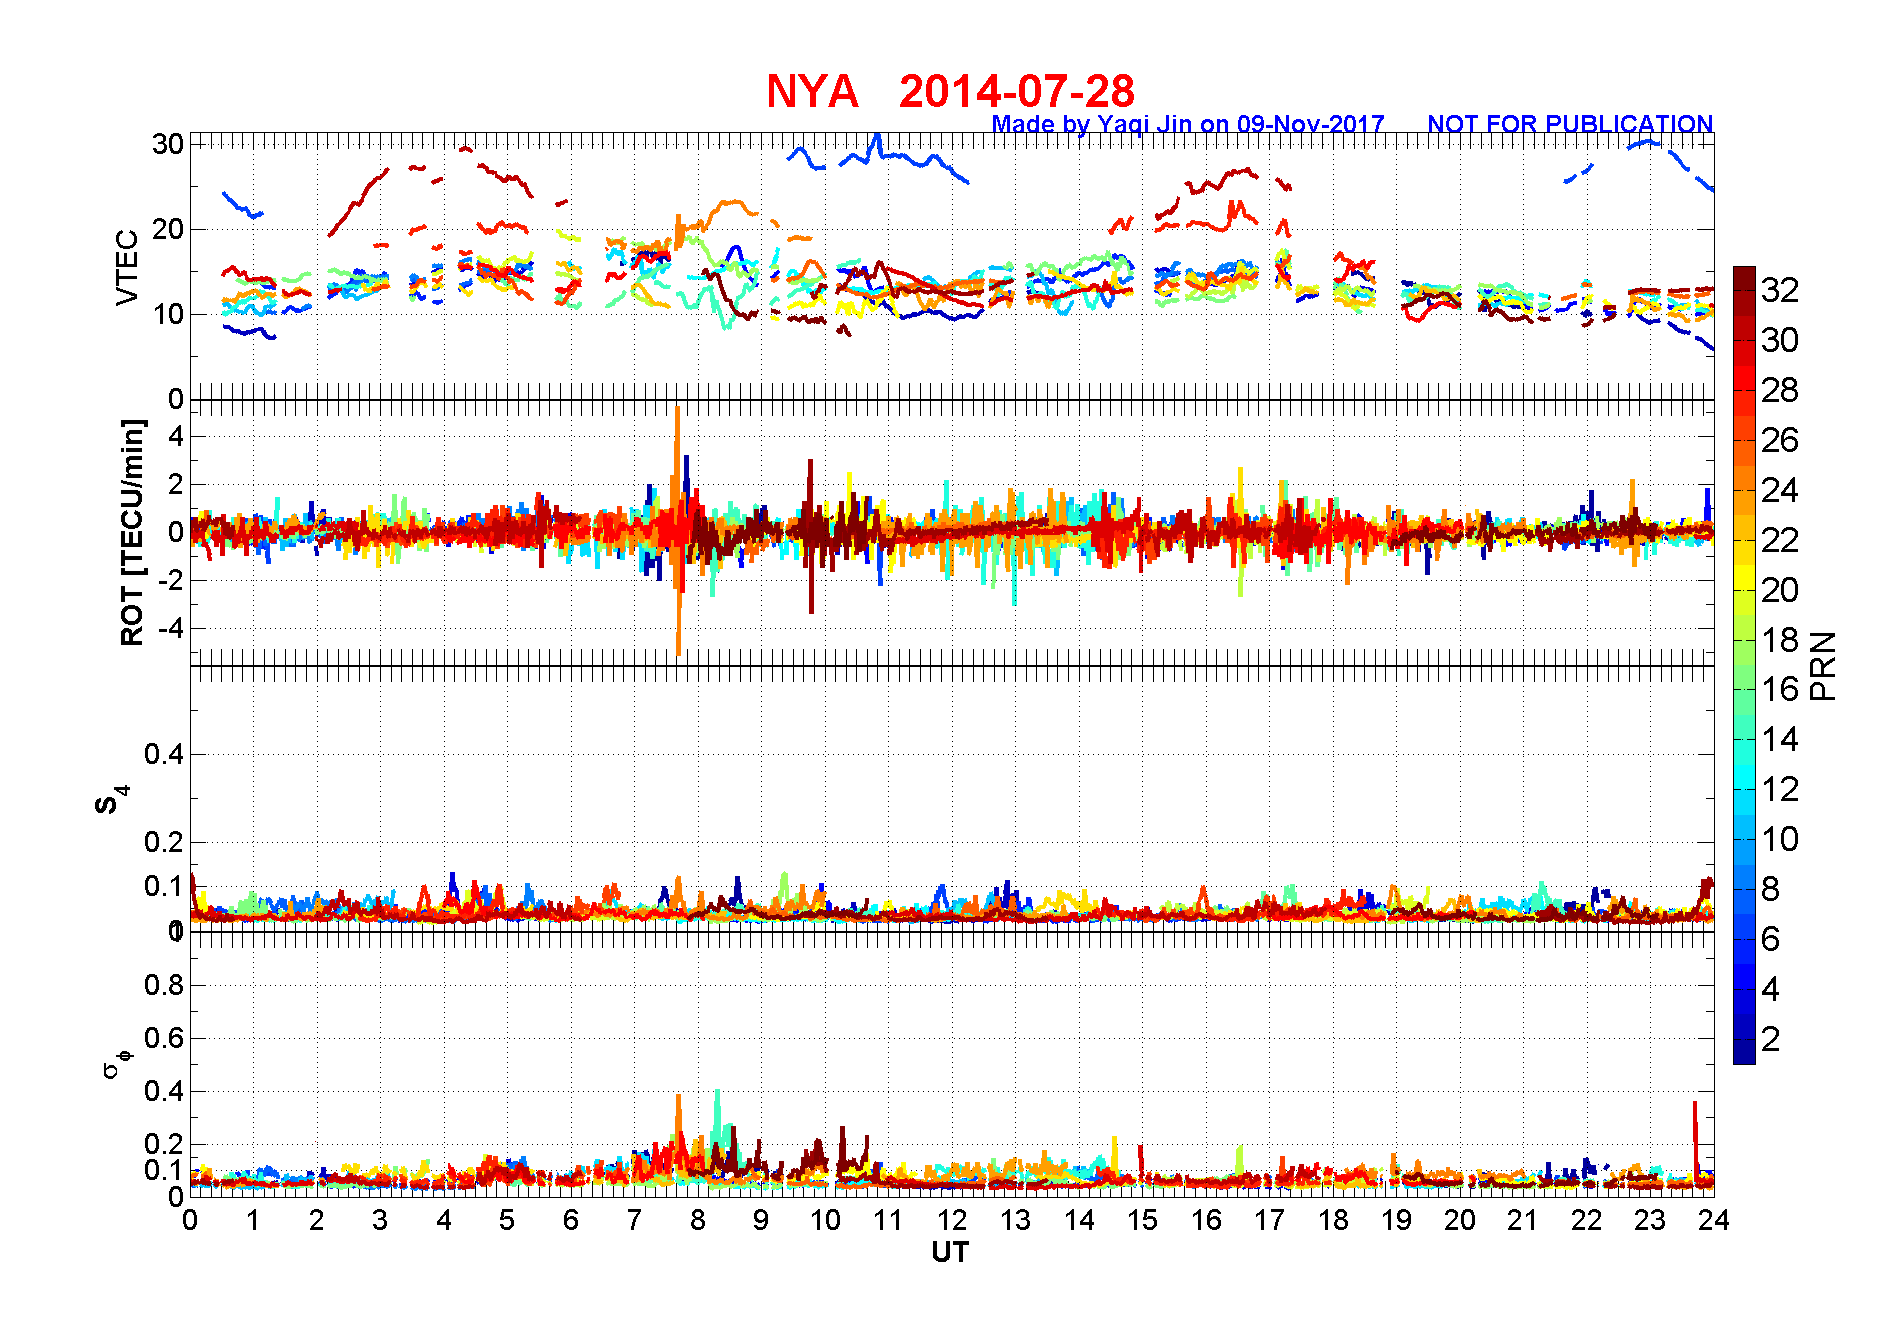This screenshot has height=1330, width=1904.
Task: Click sigma-phi axis tick label "0.6"
Action: pyautogui.click(x=164, y=1038)
